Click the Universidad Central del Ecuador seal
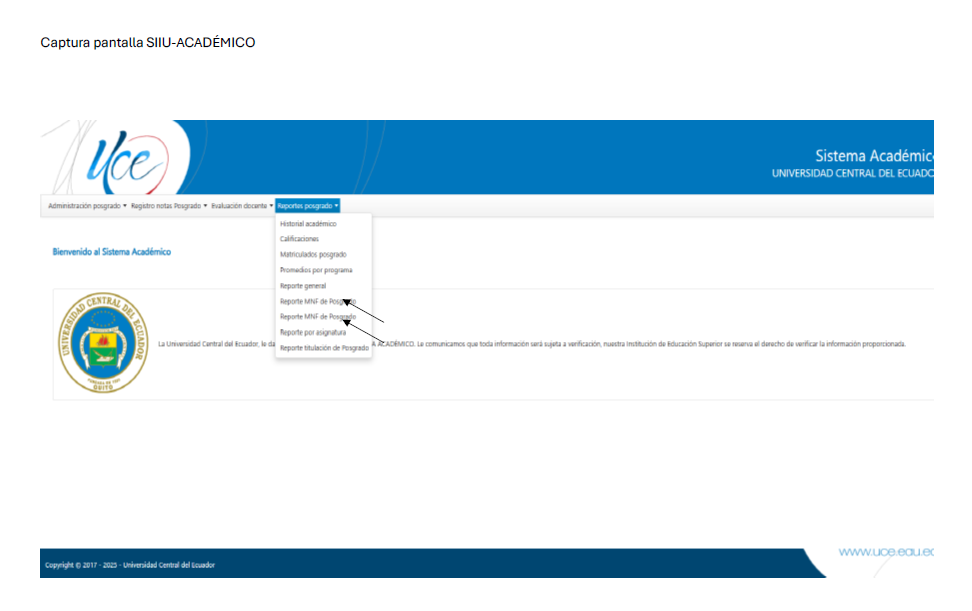Viewport: 972px width, 611px height. point(101,344)
